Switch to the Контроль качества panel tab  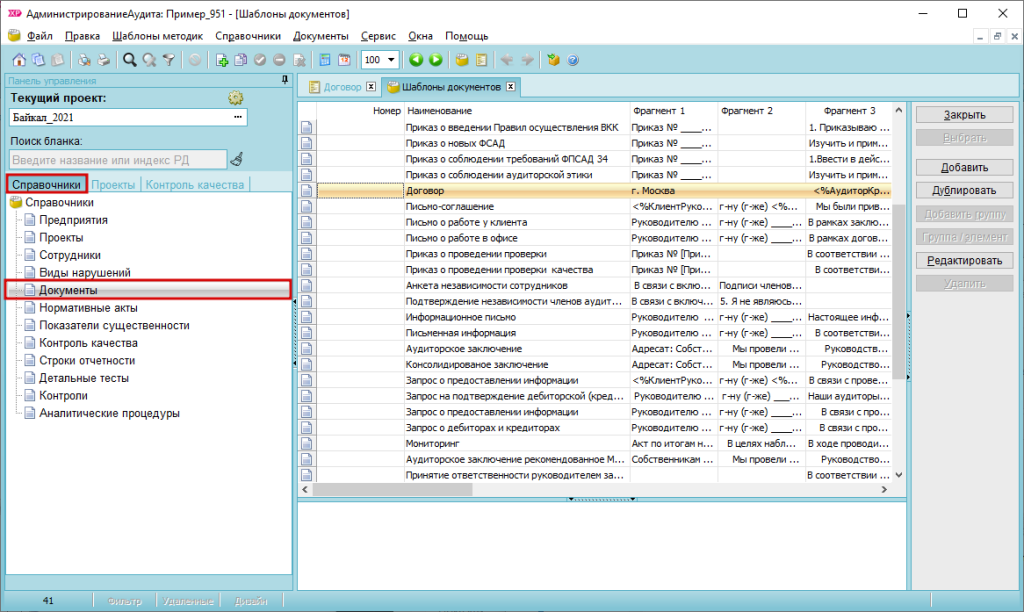pyautogui.click(x=195, y=185)
